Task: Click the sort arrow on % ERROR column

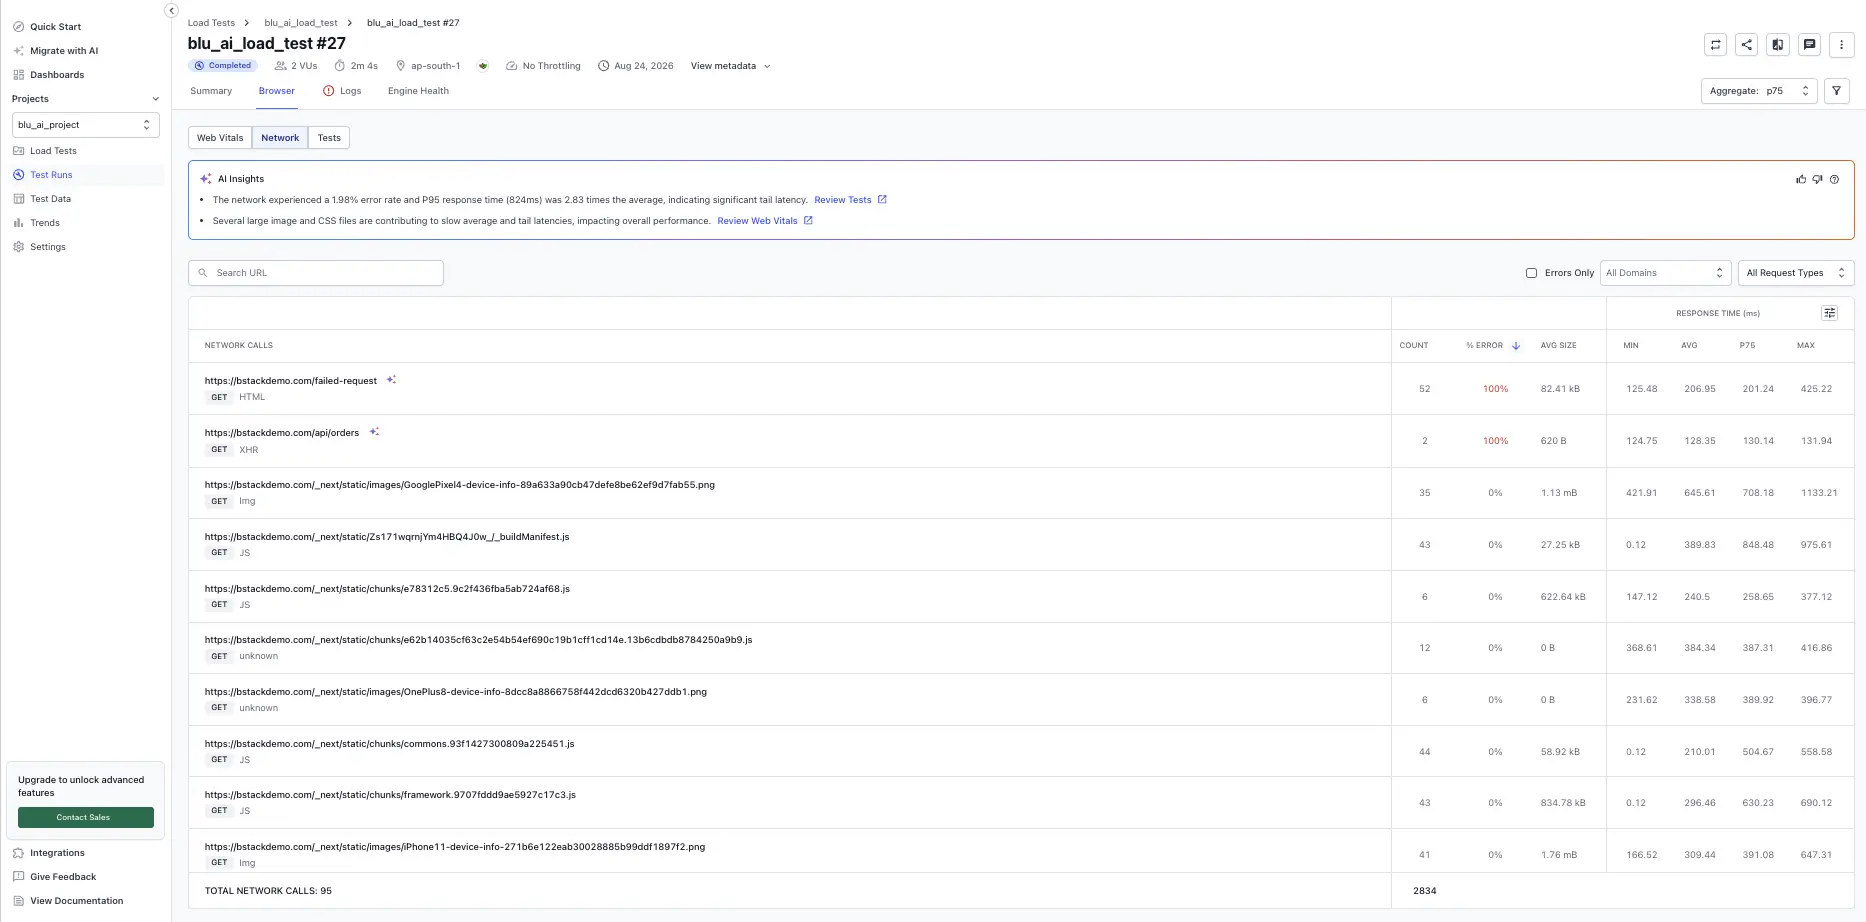Action: (x=1516, y=345)
